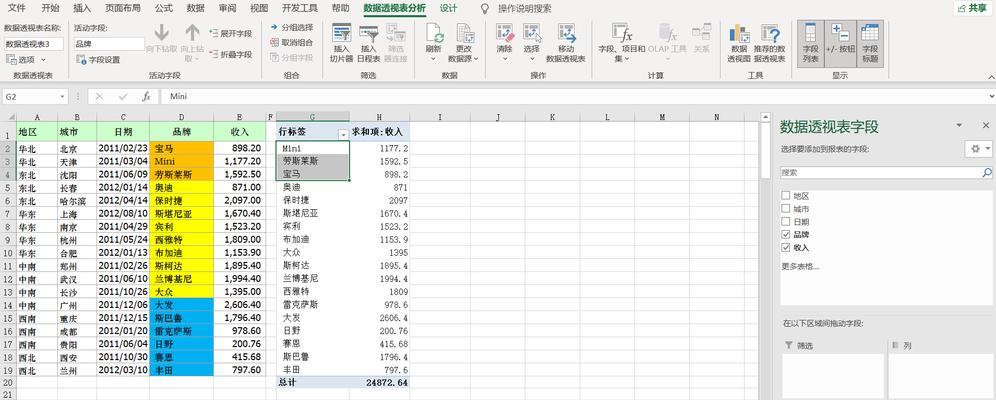The width and height of the screenshot is (996, 400).
Task: Click the 操作说明搜索 lightbulb search icon
Action: click(485, 9)
